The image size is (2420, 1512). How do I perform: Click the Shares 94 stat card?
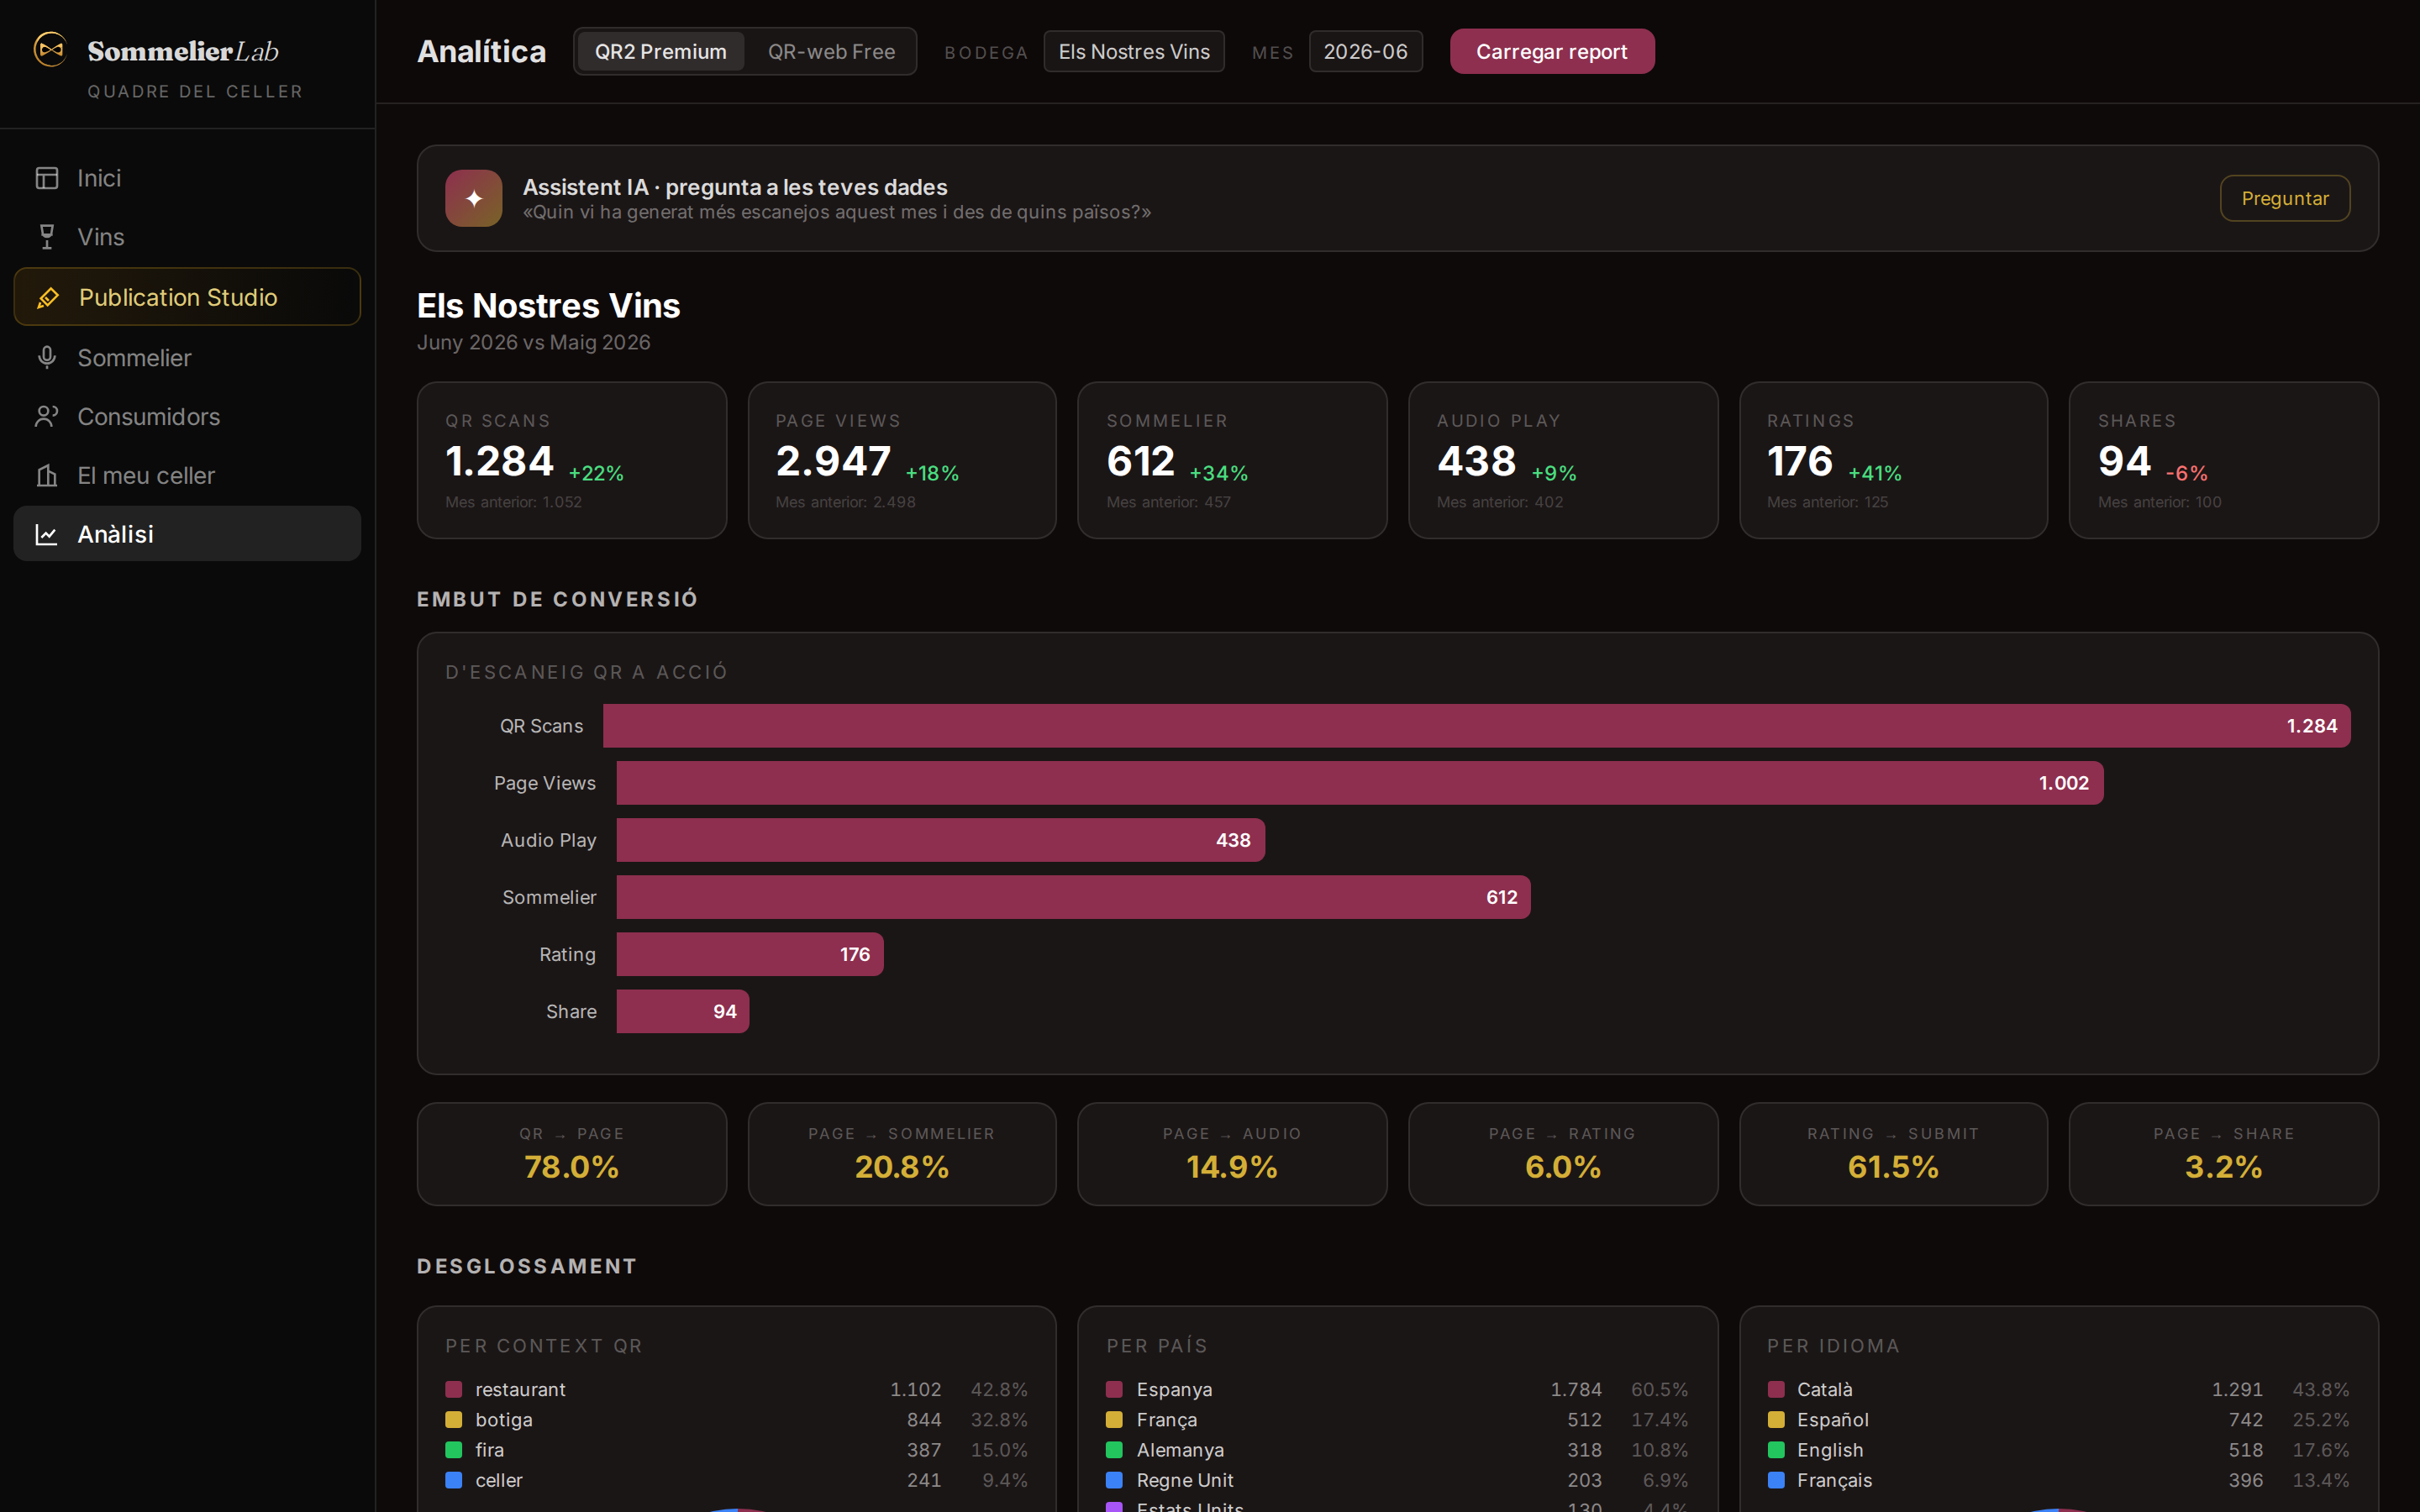coord(2224,460)
